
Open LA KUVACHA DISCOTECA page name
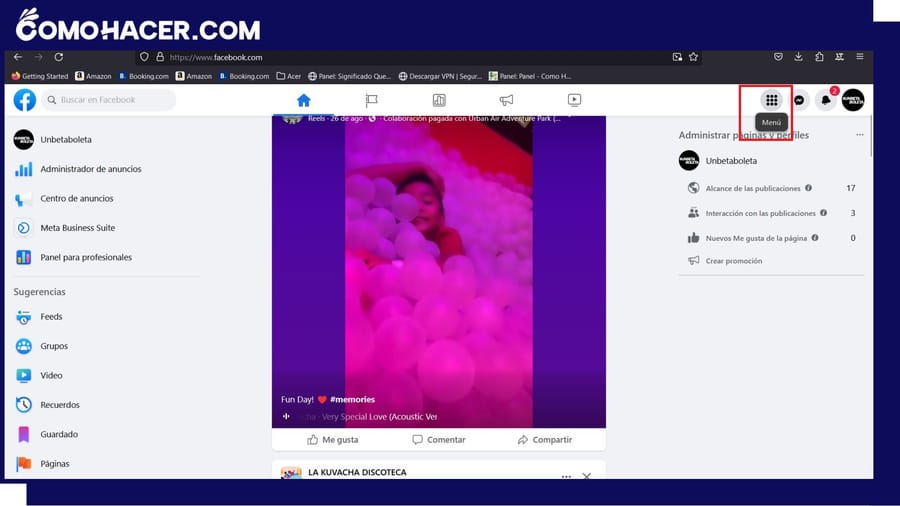pyautogui.click(x=357, y=472)
